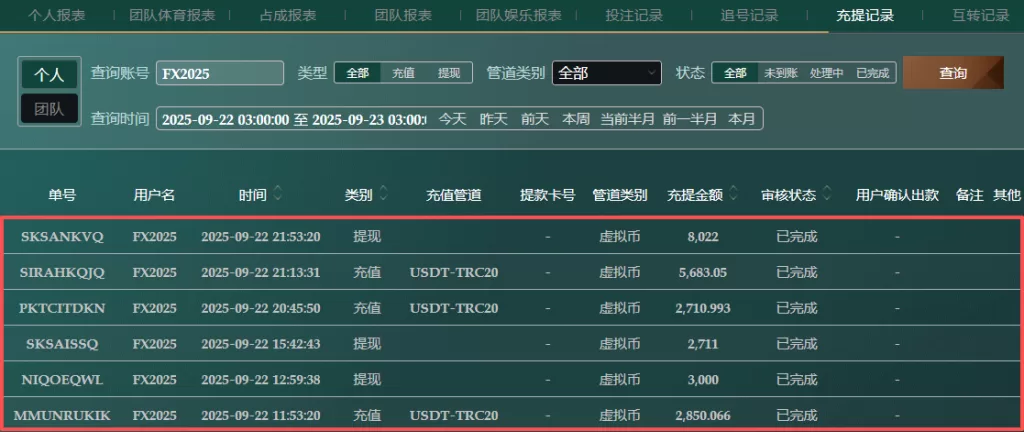Viewport: 1024px width, 432px height.
Task: Pick the 昨天 quick date range
Action: (494, 119)
